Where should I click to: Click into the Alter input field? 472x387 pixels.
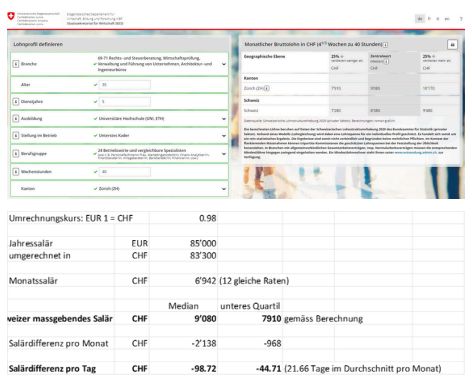[x=125, y=85]
